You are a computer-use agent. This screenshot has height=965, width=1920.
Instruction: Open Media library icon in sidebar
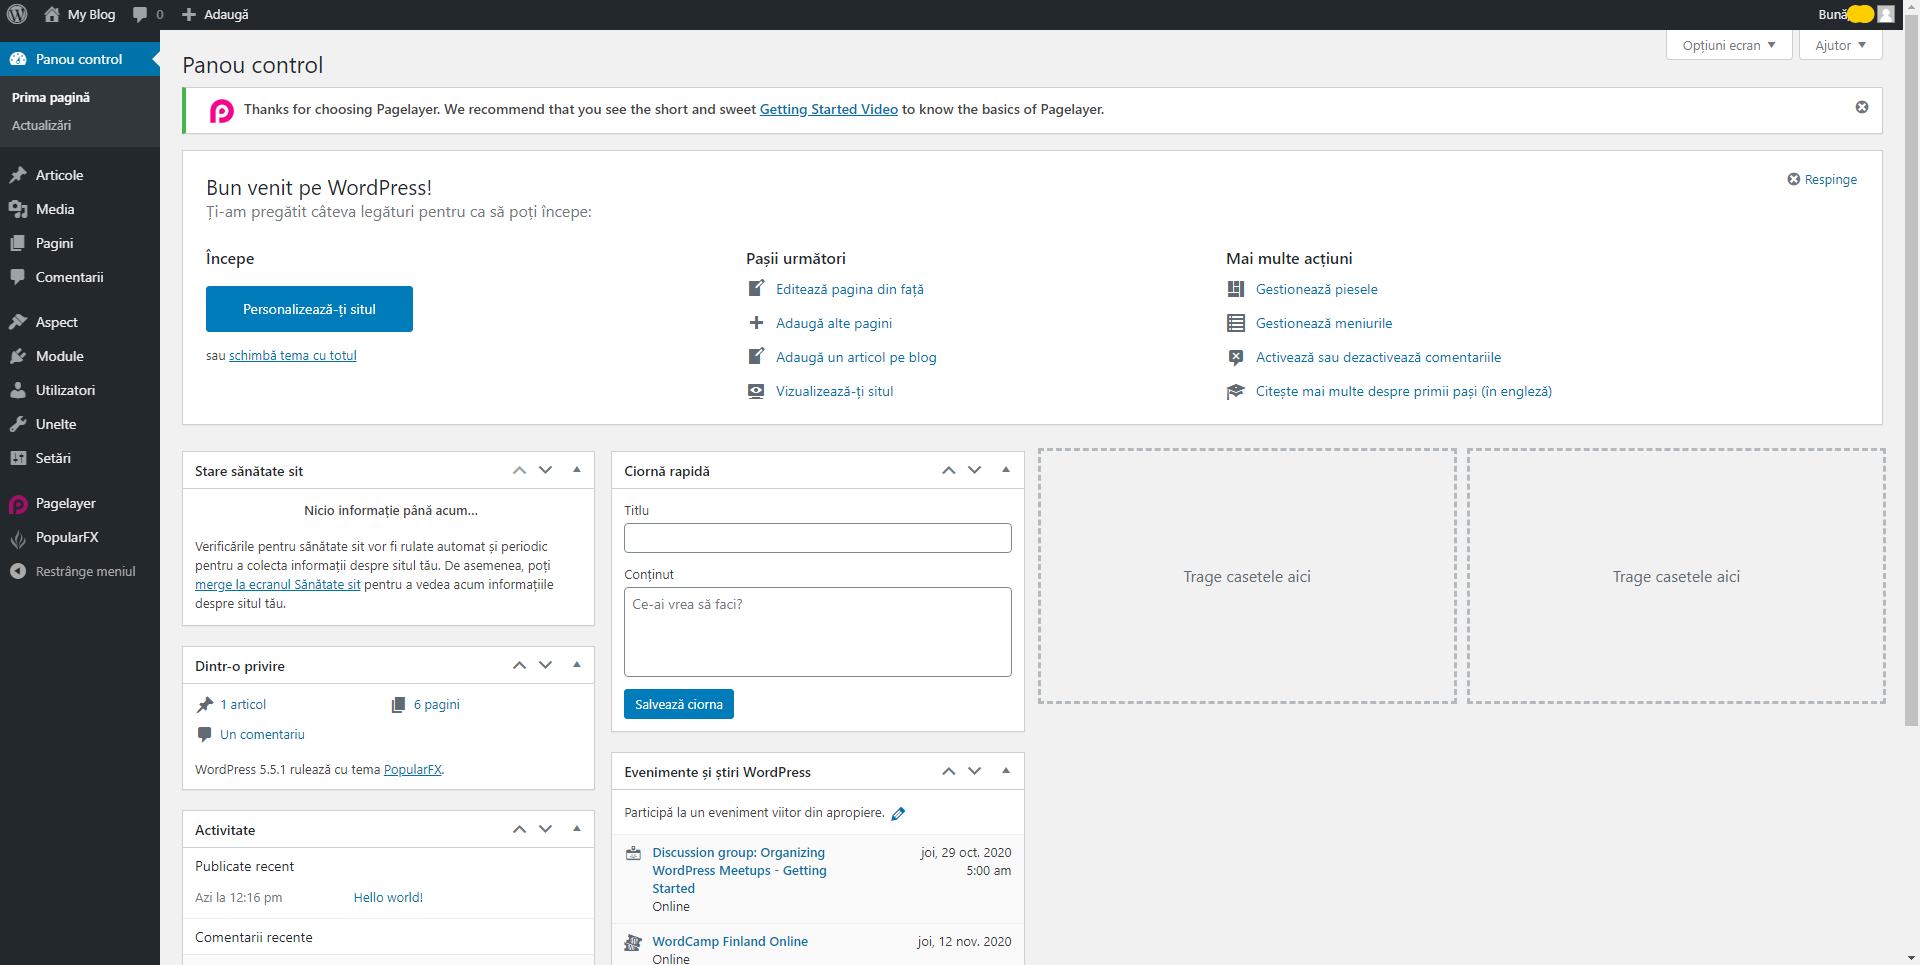pyautogui.click(x=18, y=209)
